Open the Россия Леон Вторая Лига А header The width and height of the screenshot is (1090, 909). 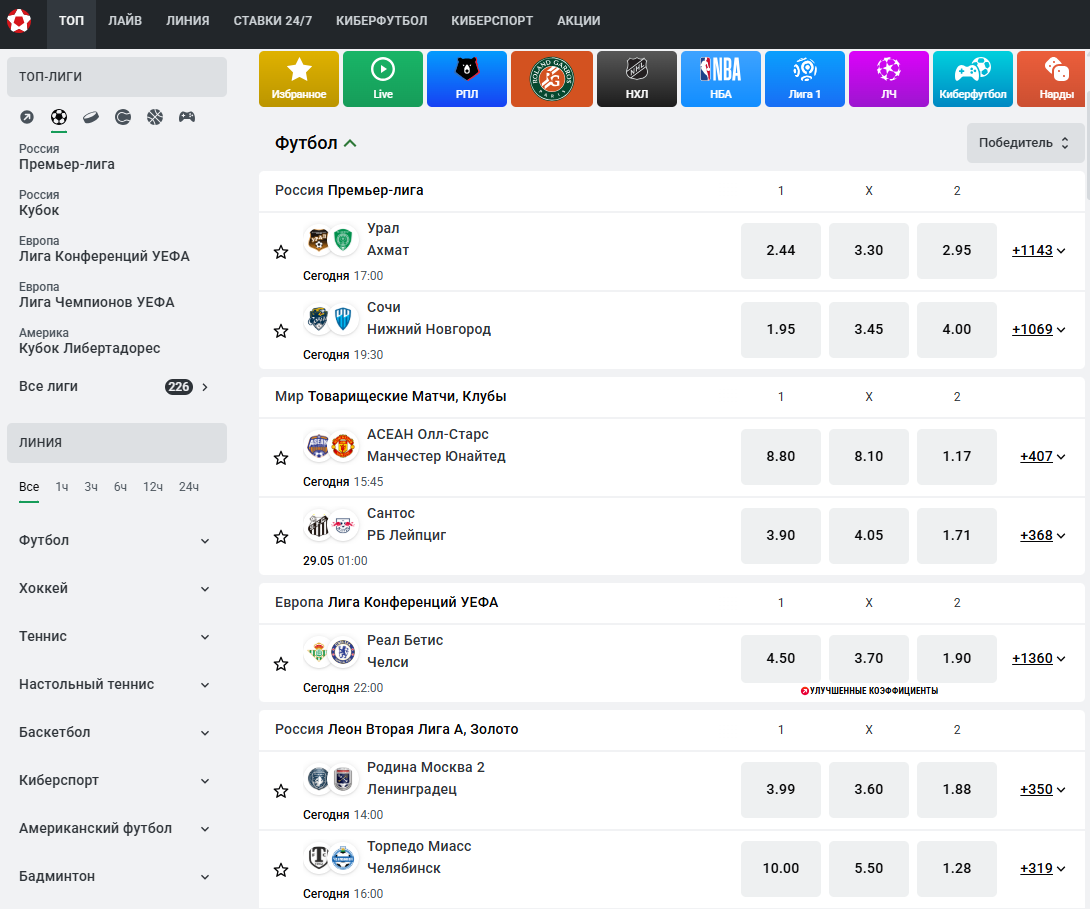tap(396, 729)
